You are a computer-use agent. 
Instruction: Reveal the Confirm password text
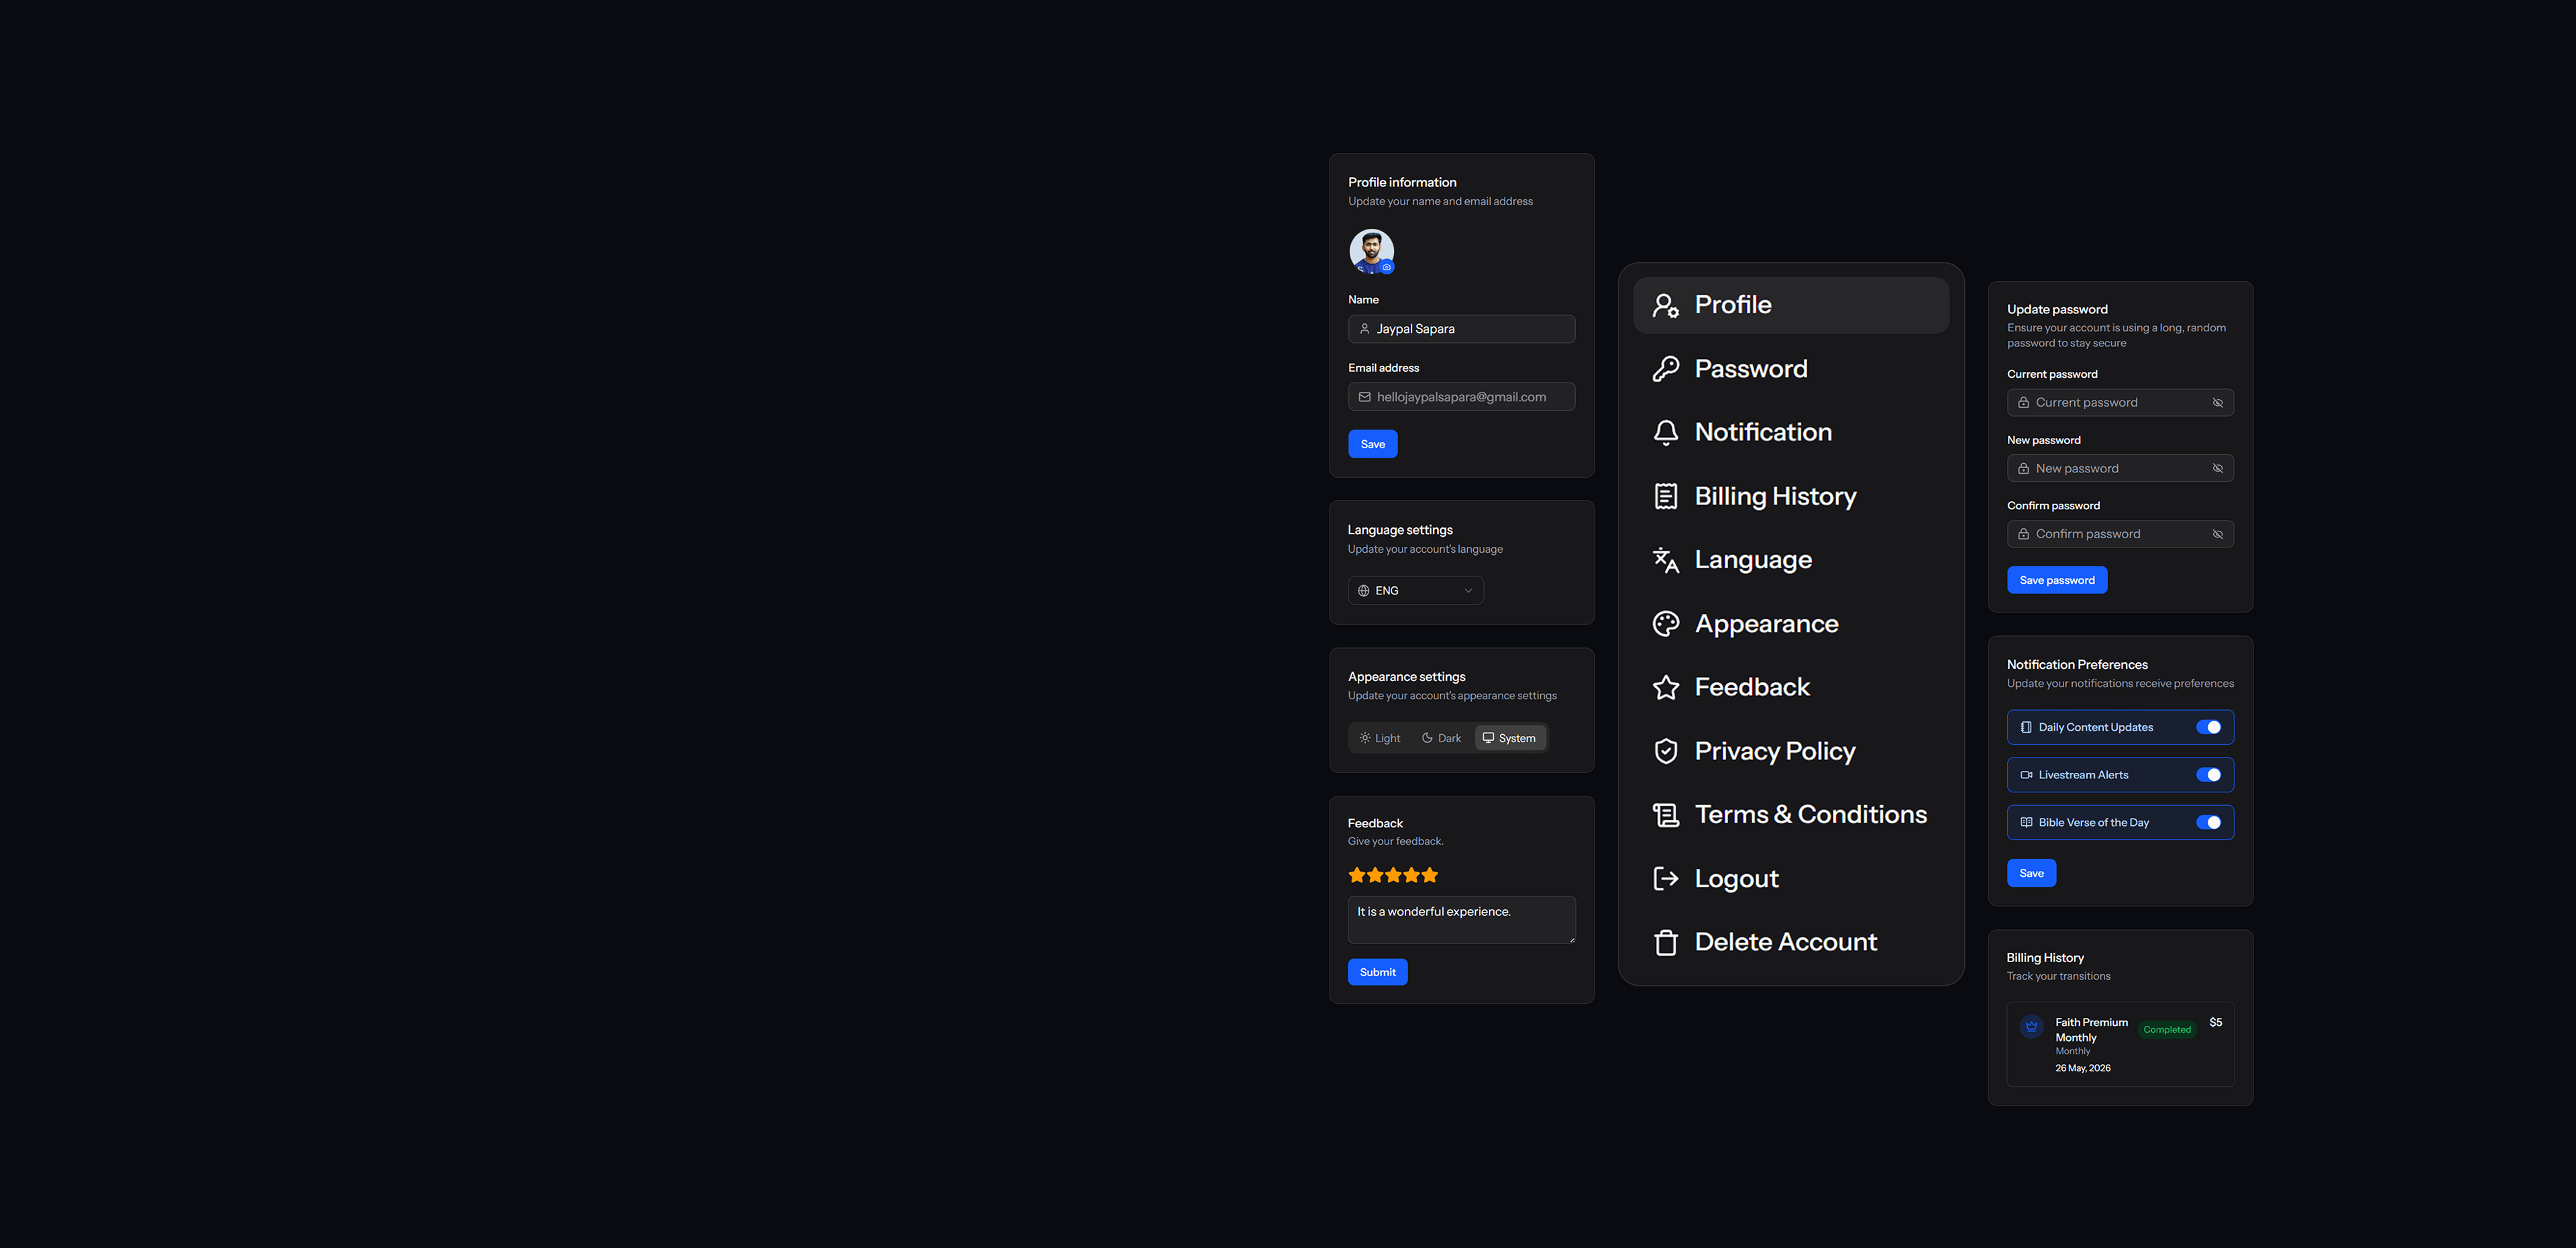pyautogui.click(x=2218, y=534)
